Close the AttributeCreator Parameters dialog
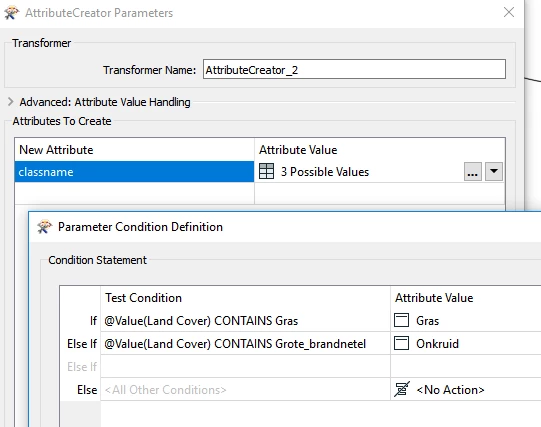Screen dimensions: 541x427 point(509,12)
